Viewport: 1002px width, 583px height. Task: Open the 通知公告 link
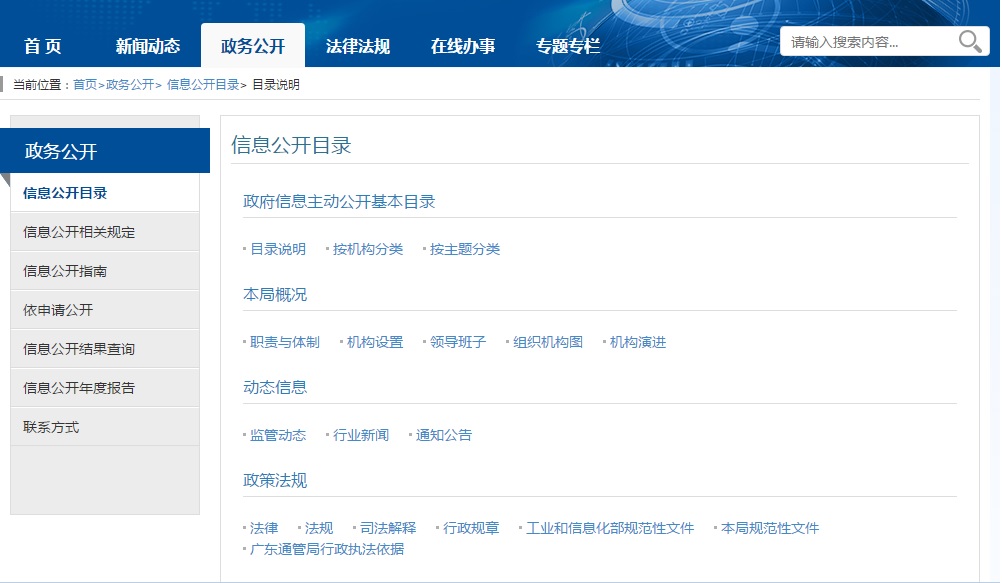point(444,435)
